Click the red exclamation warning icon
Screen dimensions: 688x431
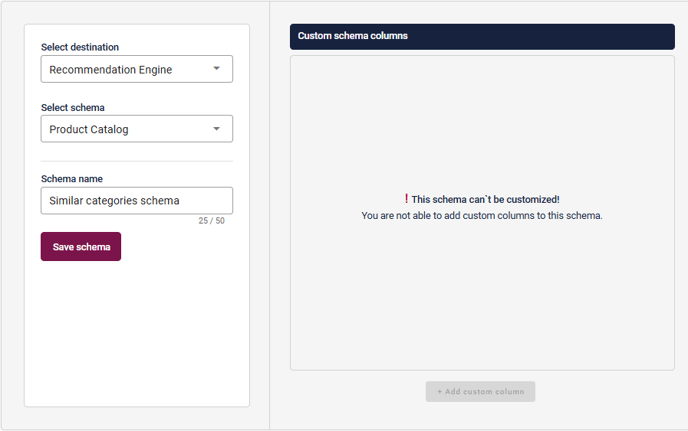(x=406, y=199)
